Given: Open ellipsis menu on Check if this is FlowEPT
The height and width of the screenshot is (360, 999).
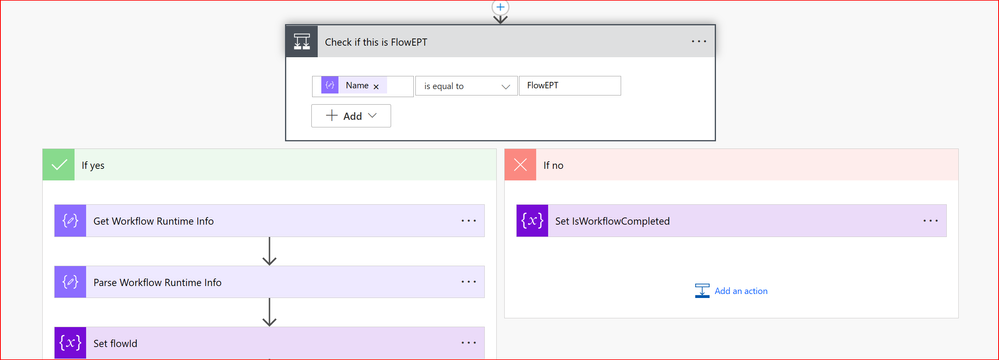Looking at the screenshot, I should [699, 41].
